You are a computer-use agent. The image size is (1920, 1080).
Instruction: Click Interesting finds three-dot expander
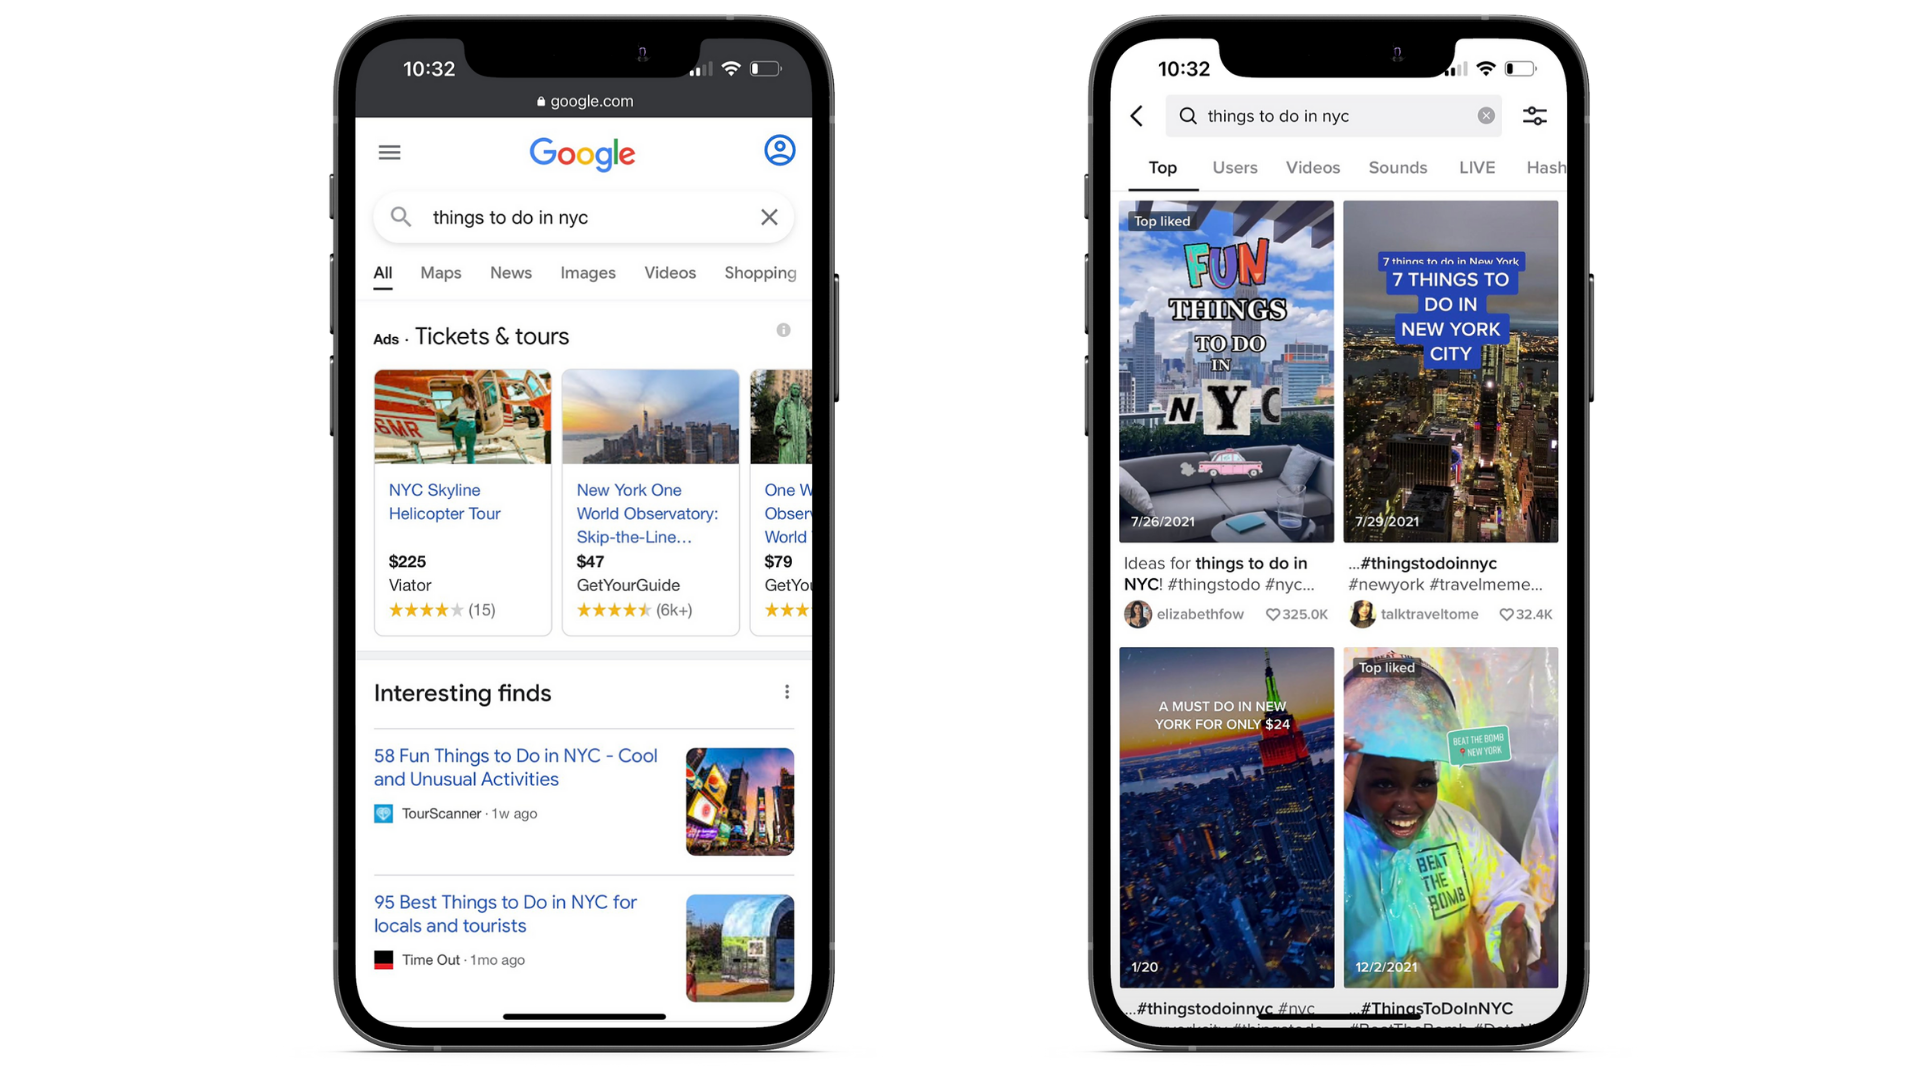[x=786, y=692]
